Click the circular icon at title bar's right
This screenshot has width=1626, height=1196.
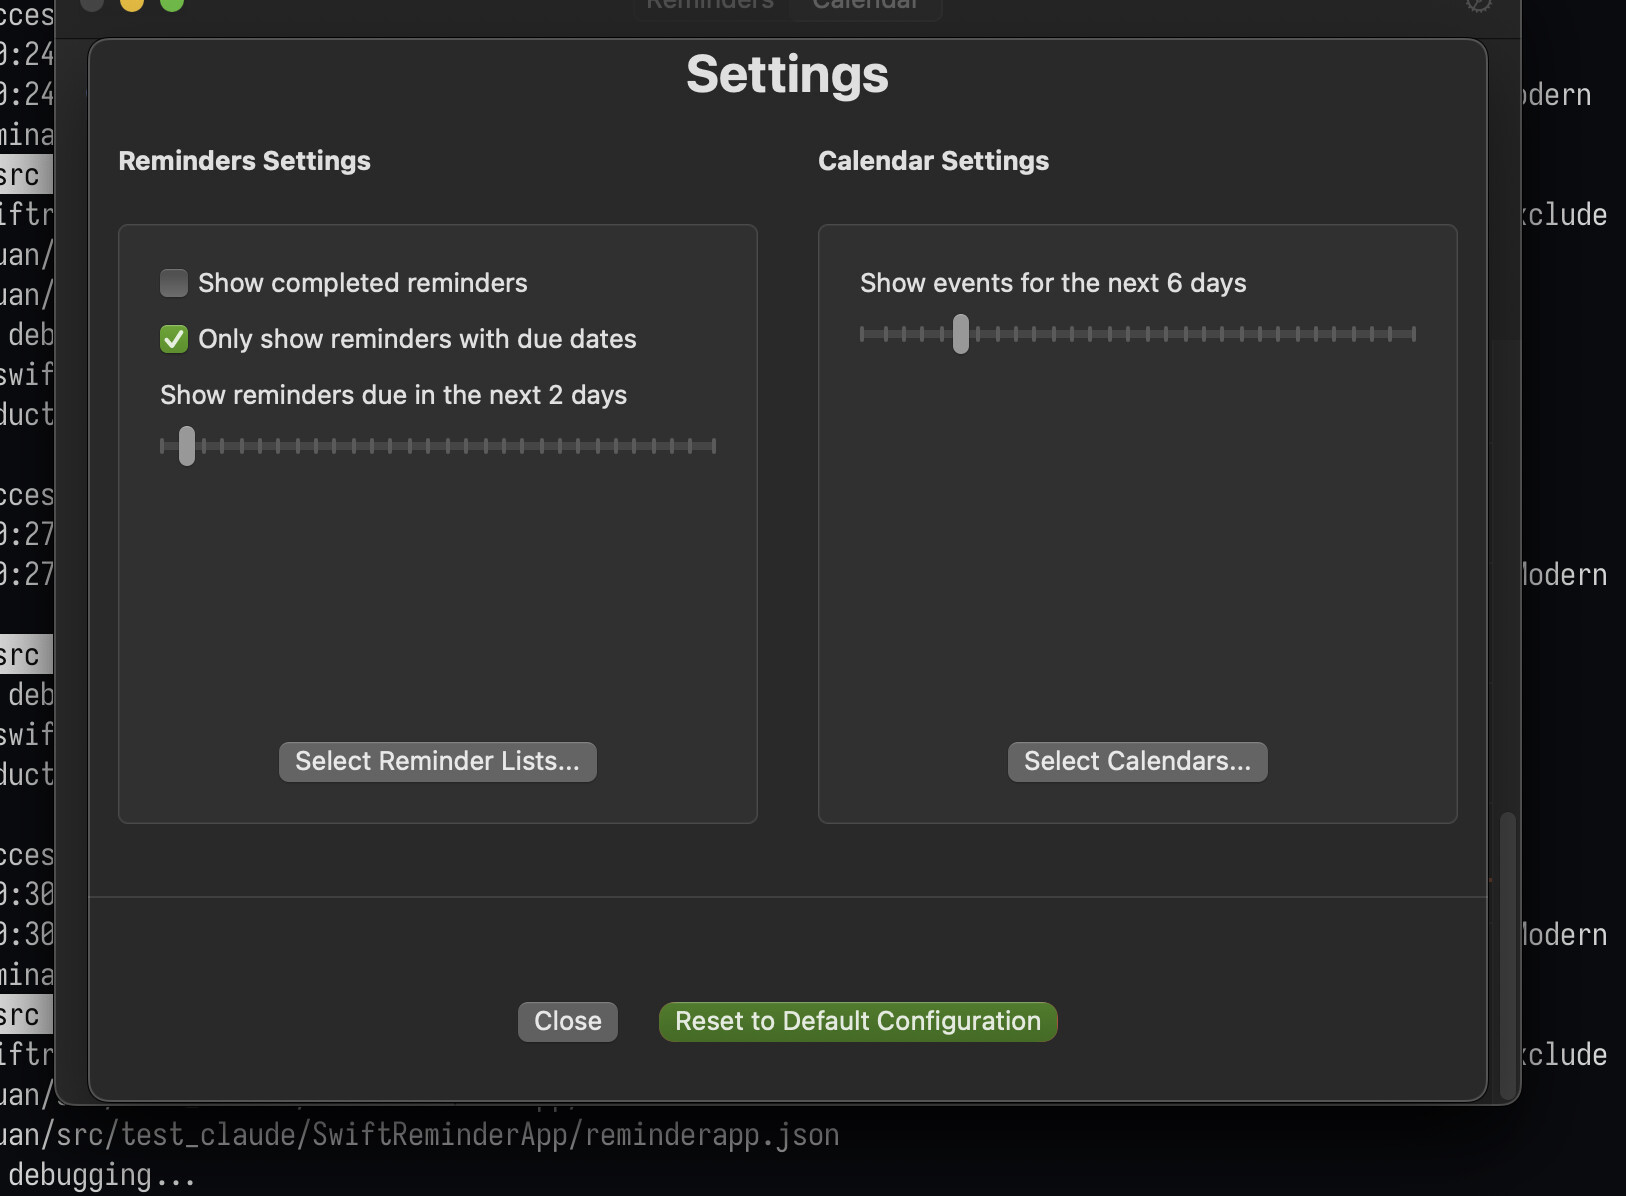click(1478, 4)
